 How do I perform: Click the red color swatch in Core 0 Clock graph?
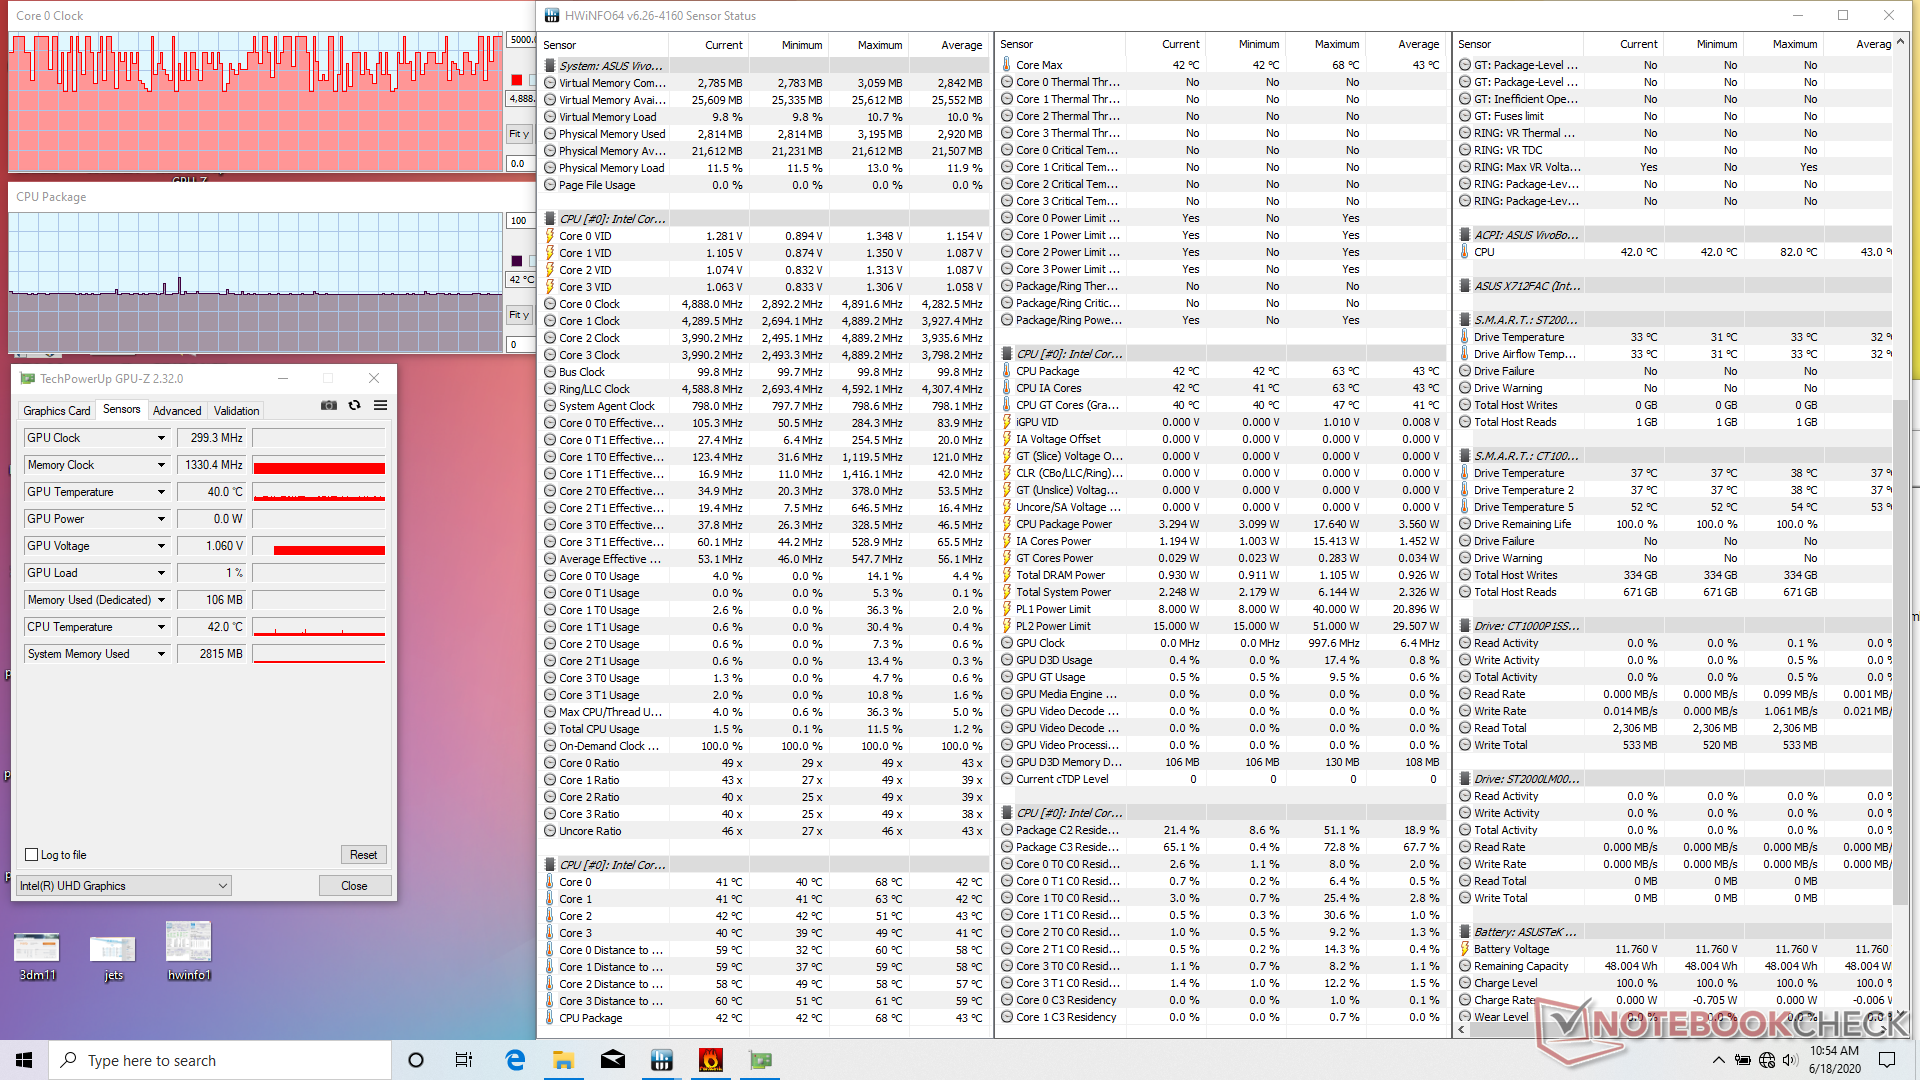[x=517, y=80]
